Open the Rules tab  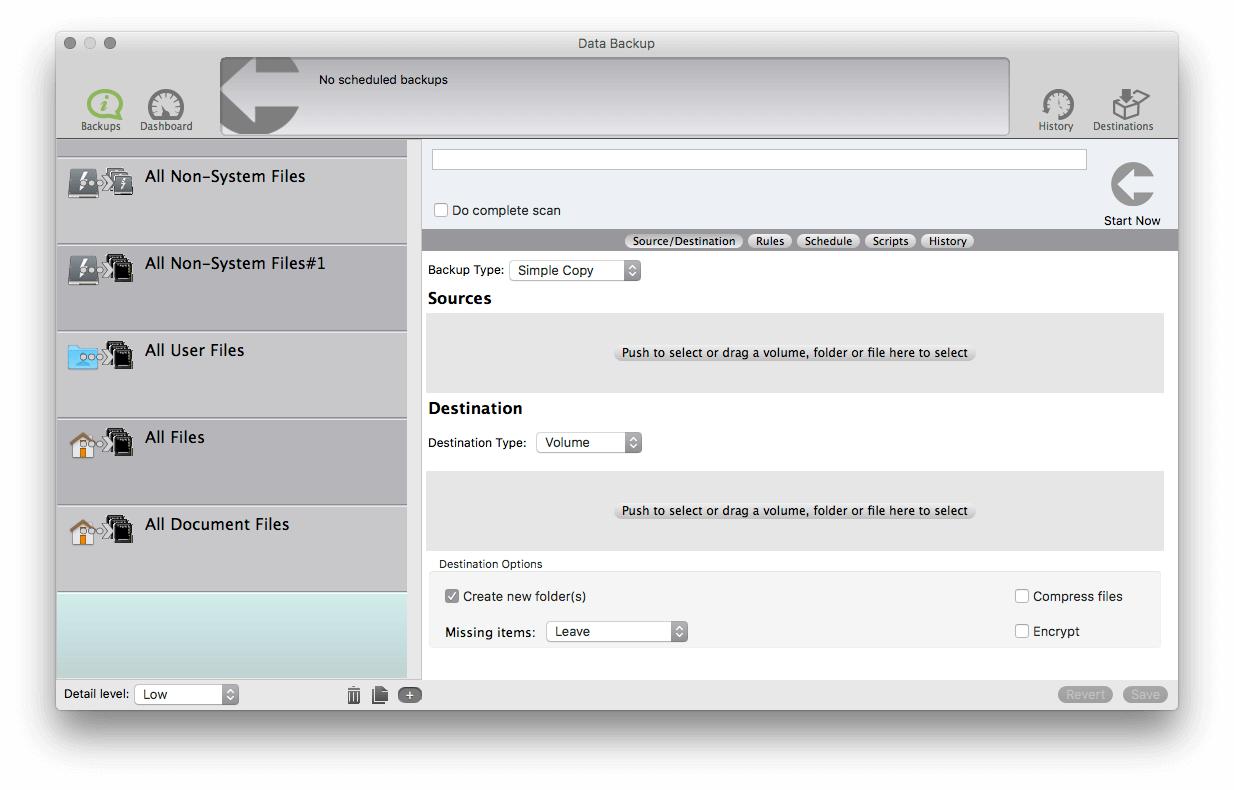tap(770, 241)
